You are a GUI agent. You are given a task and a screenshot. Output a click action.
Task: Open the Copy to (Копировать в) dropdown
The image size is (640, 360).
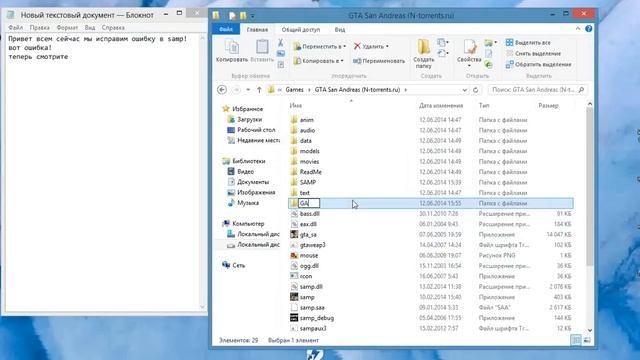[342, 61]
